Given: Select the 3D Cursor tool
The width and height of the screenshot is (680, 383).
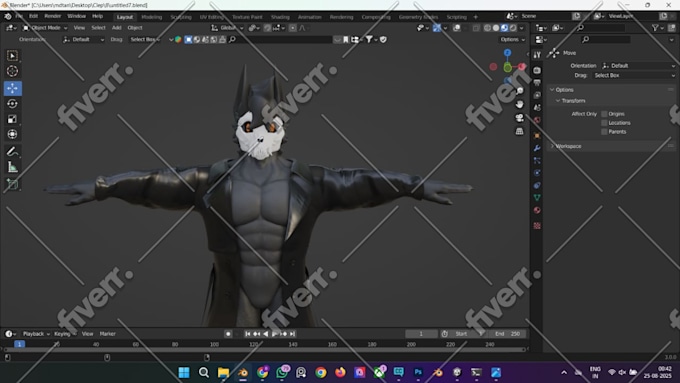Looking at the screenshot, I should coord(12,71).
